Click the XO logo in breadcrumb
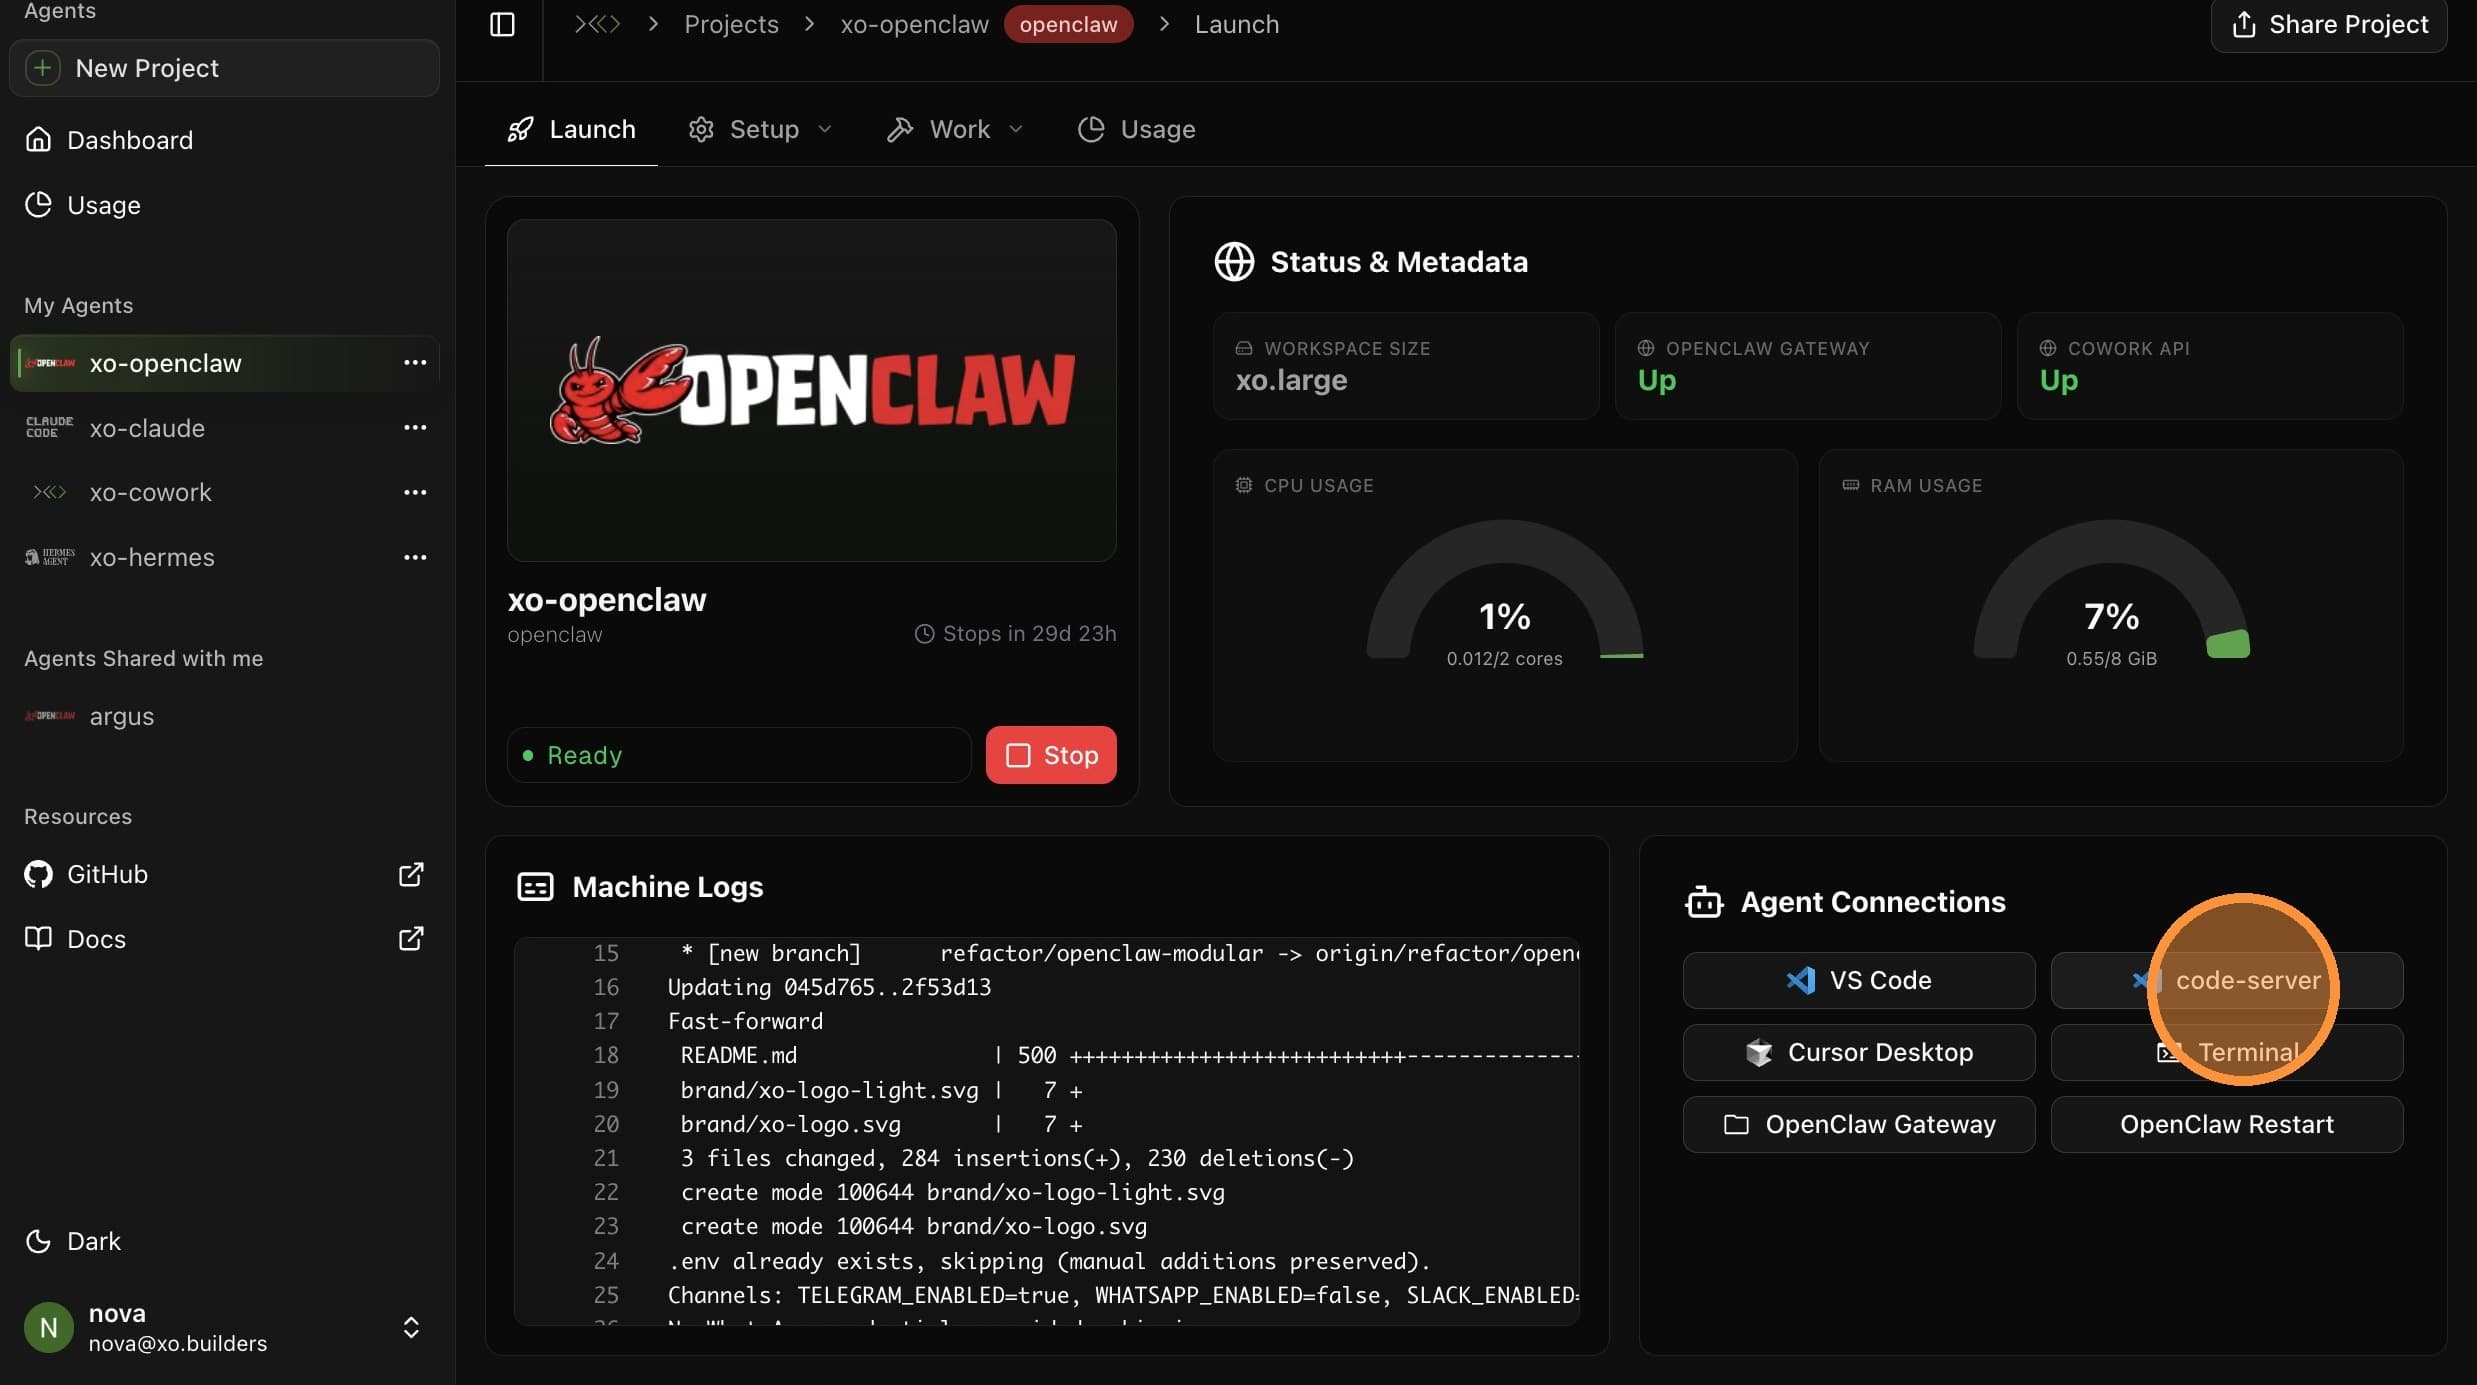This screenshot has height=1385, width=2477. (597, 24)
